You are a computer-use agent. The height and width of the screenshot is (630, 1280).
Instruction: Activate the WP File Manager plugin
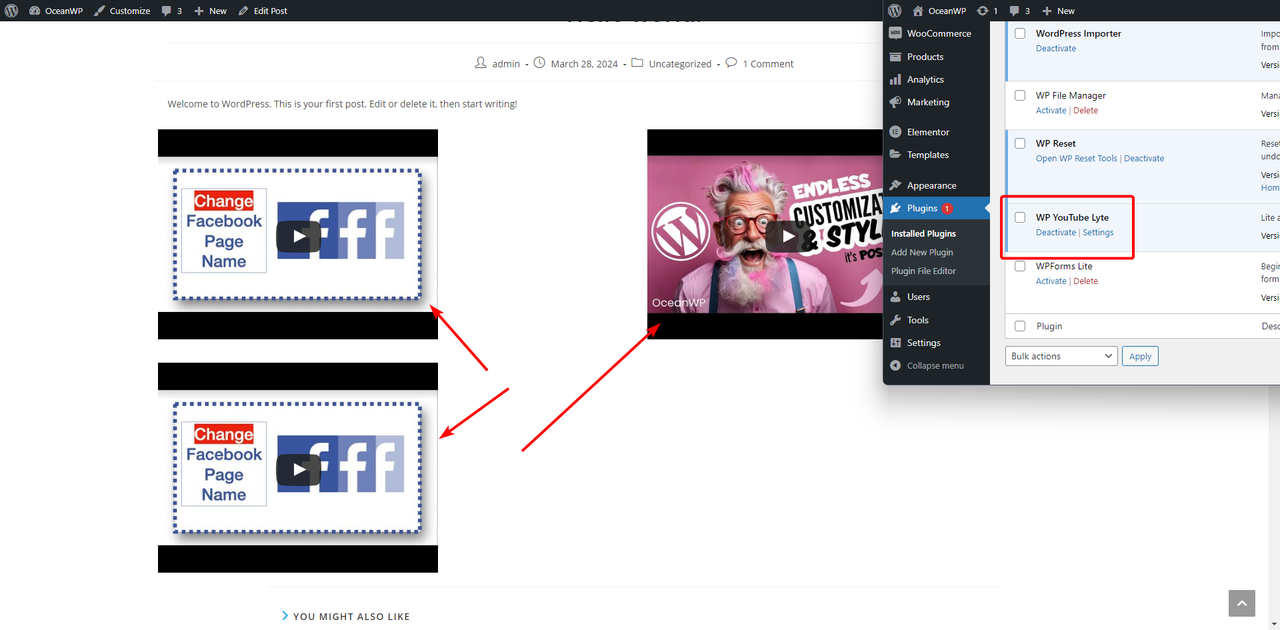coord(1051,111)
